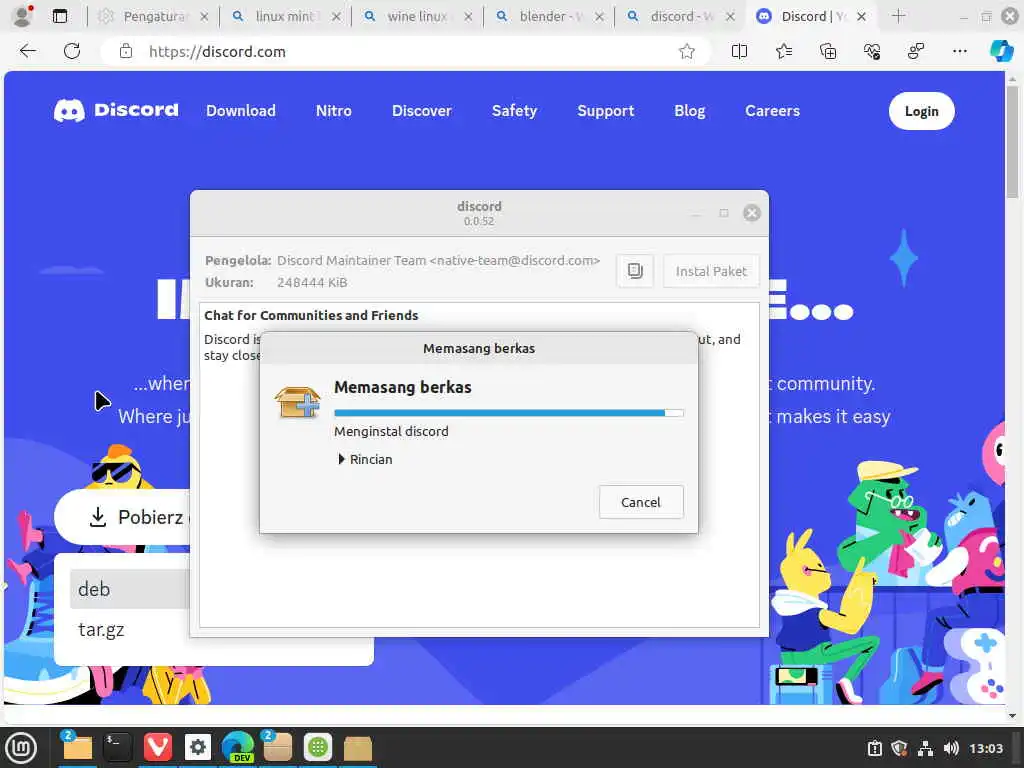Open the favorites list icon

784,52
